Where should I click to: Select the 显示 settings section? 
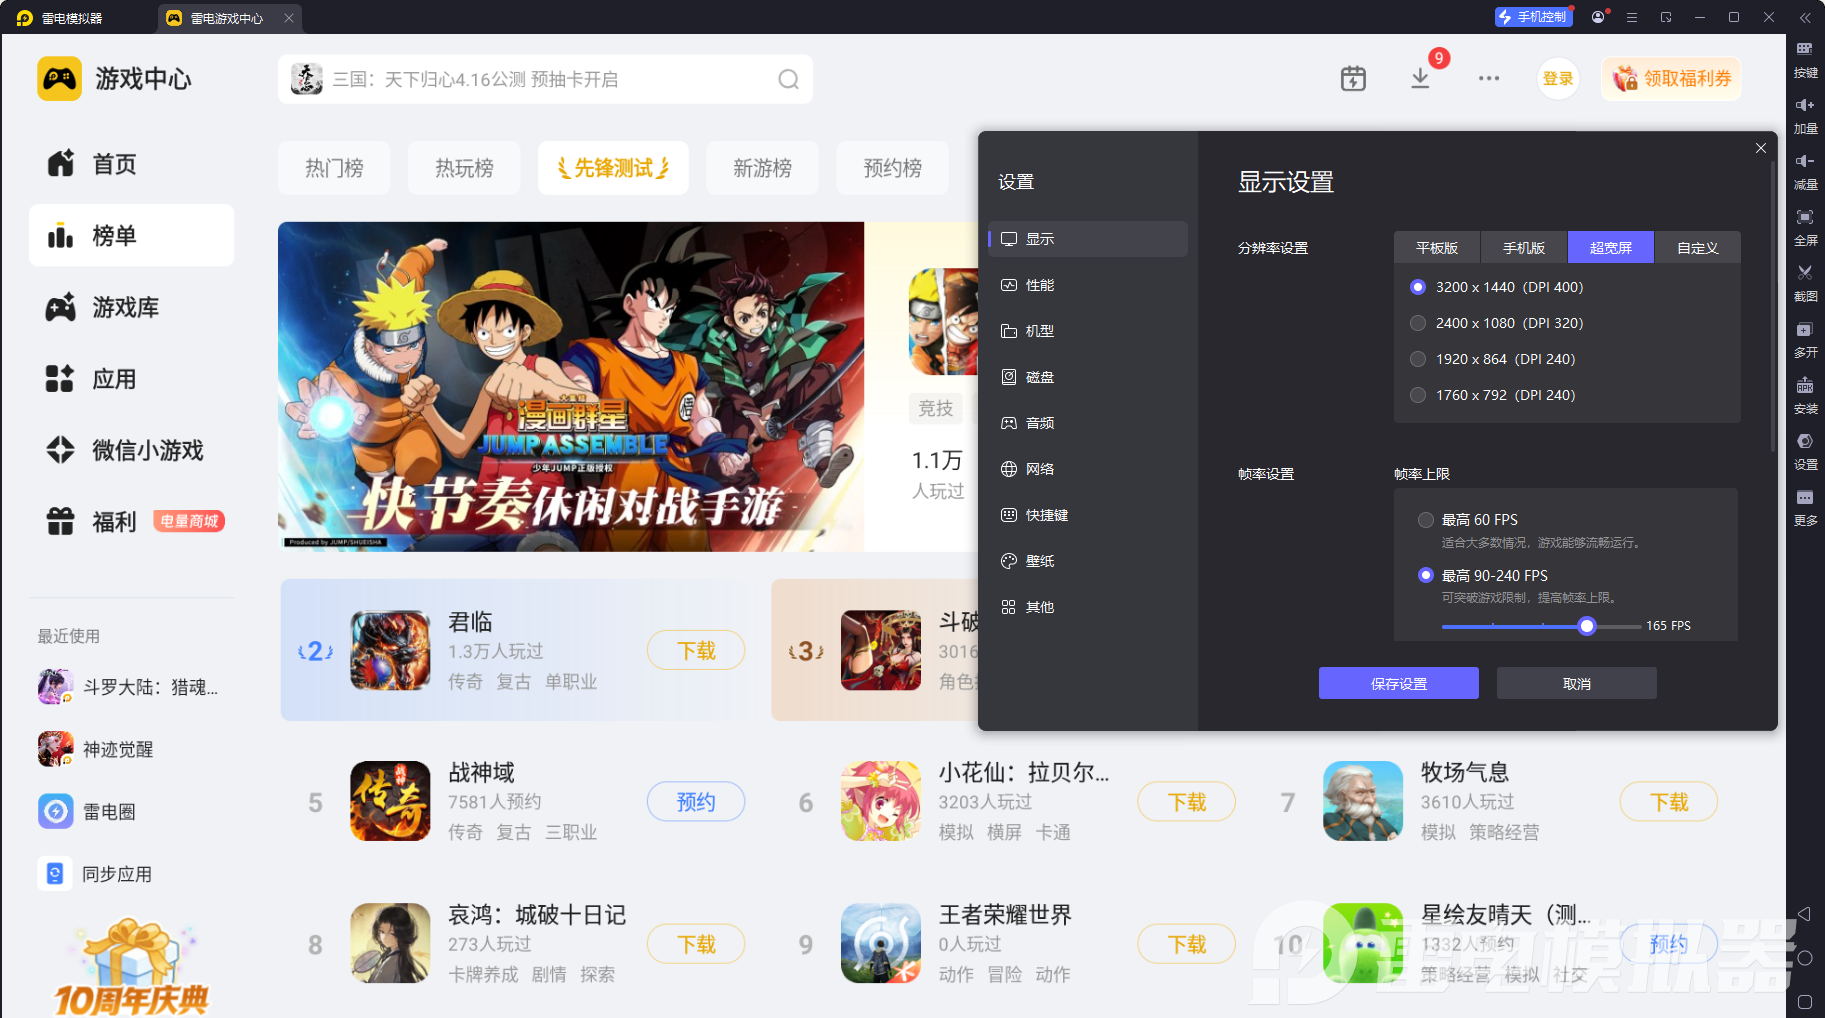(1088, 239)
